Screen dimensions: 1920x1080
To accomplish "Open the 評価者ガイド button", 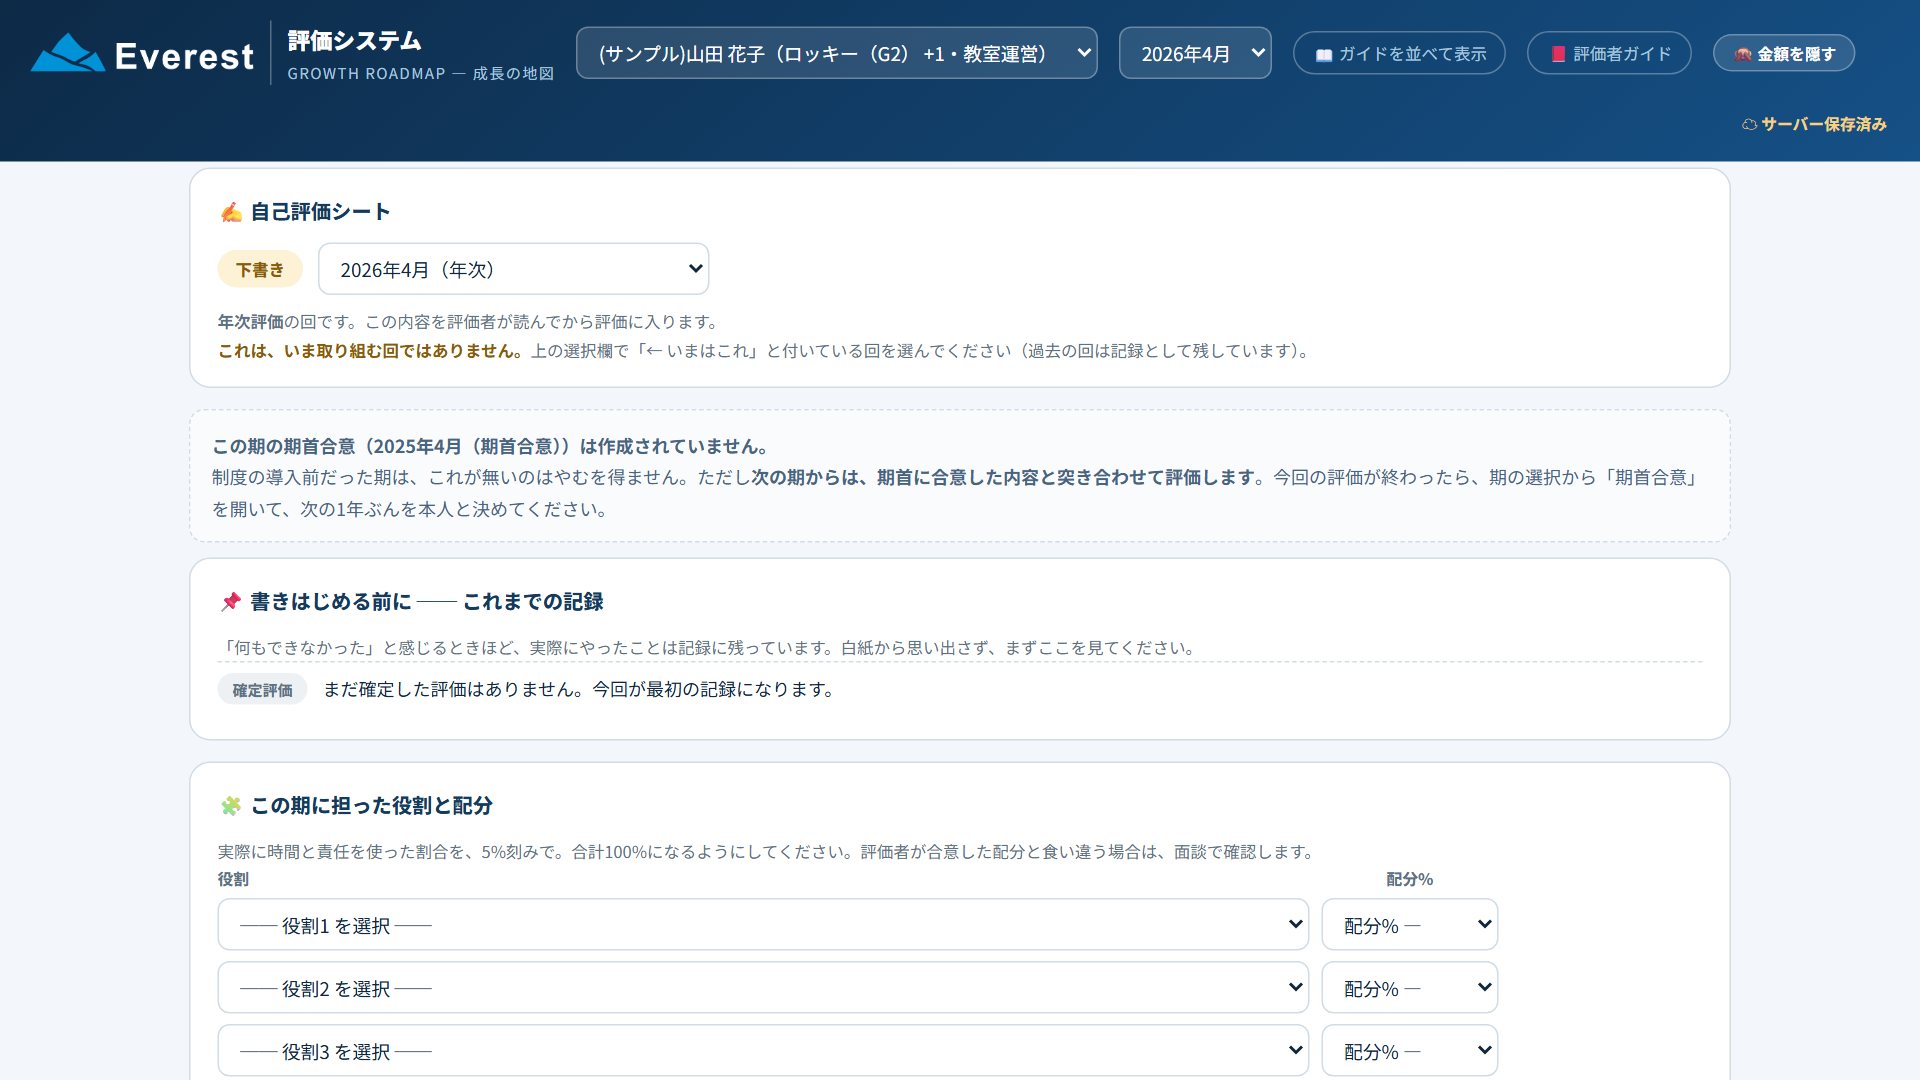I will point(1609,53).
